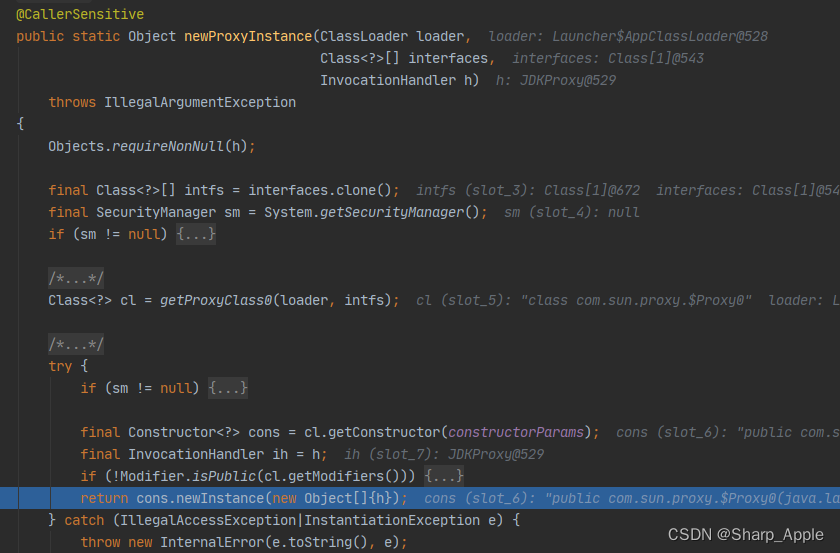Expand folded block of 'if (sm != null)' inside try

pos(228,388)
